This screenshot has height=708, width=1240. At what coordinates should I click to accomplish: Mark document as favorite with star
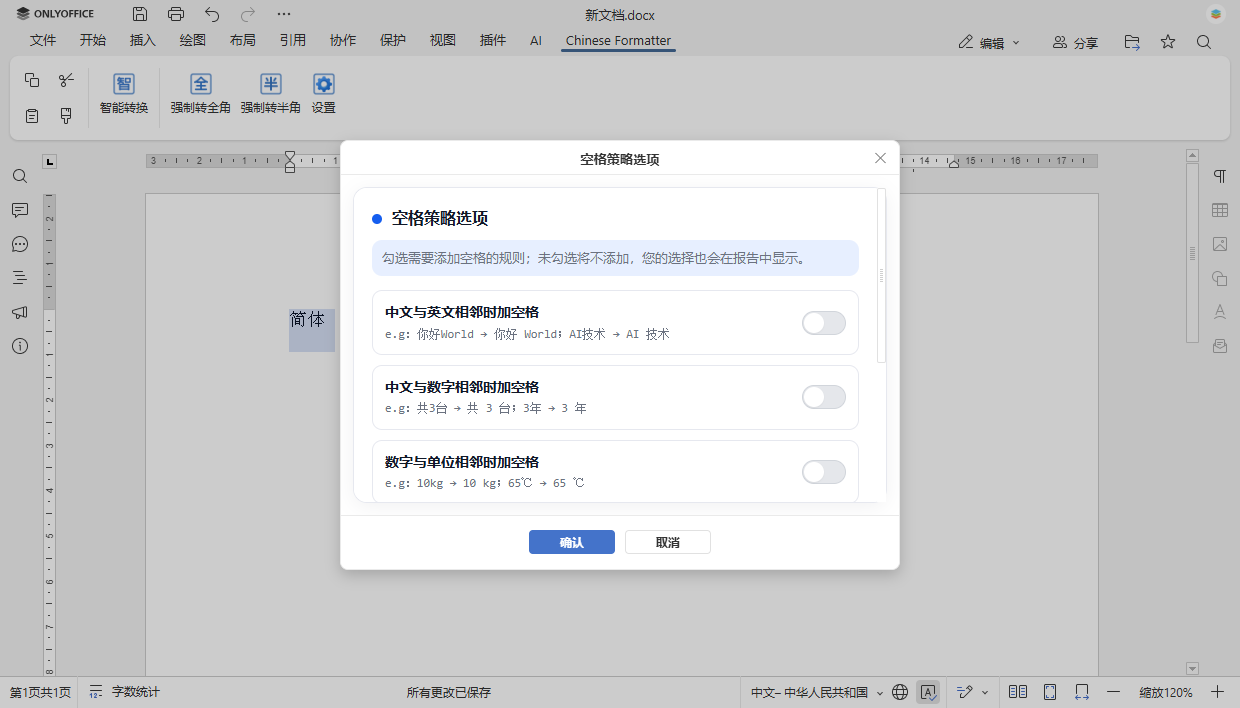[1168, 42]
